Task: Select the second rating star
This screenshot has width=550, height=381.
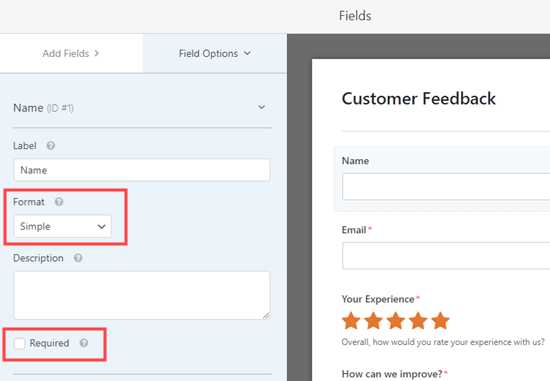Action: click(374, 321)
